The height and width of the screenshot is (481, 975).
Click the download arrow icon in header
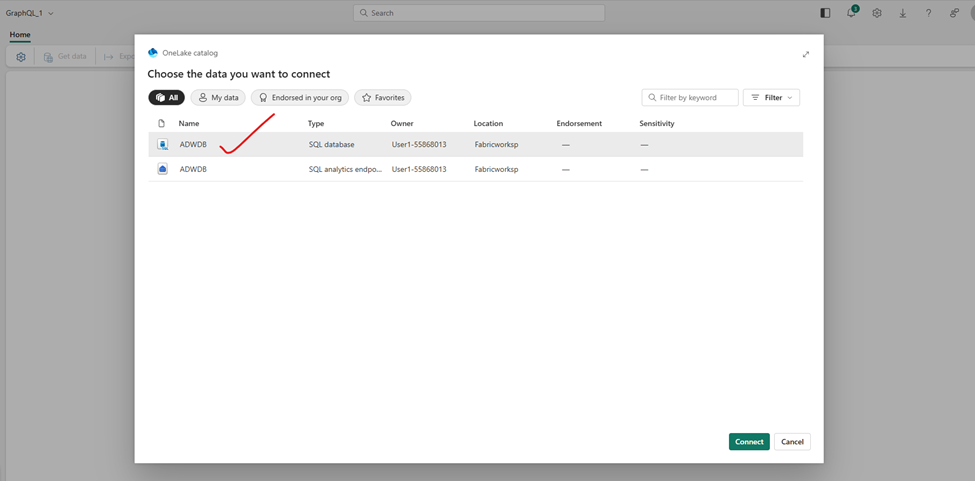903,13
